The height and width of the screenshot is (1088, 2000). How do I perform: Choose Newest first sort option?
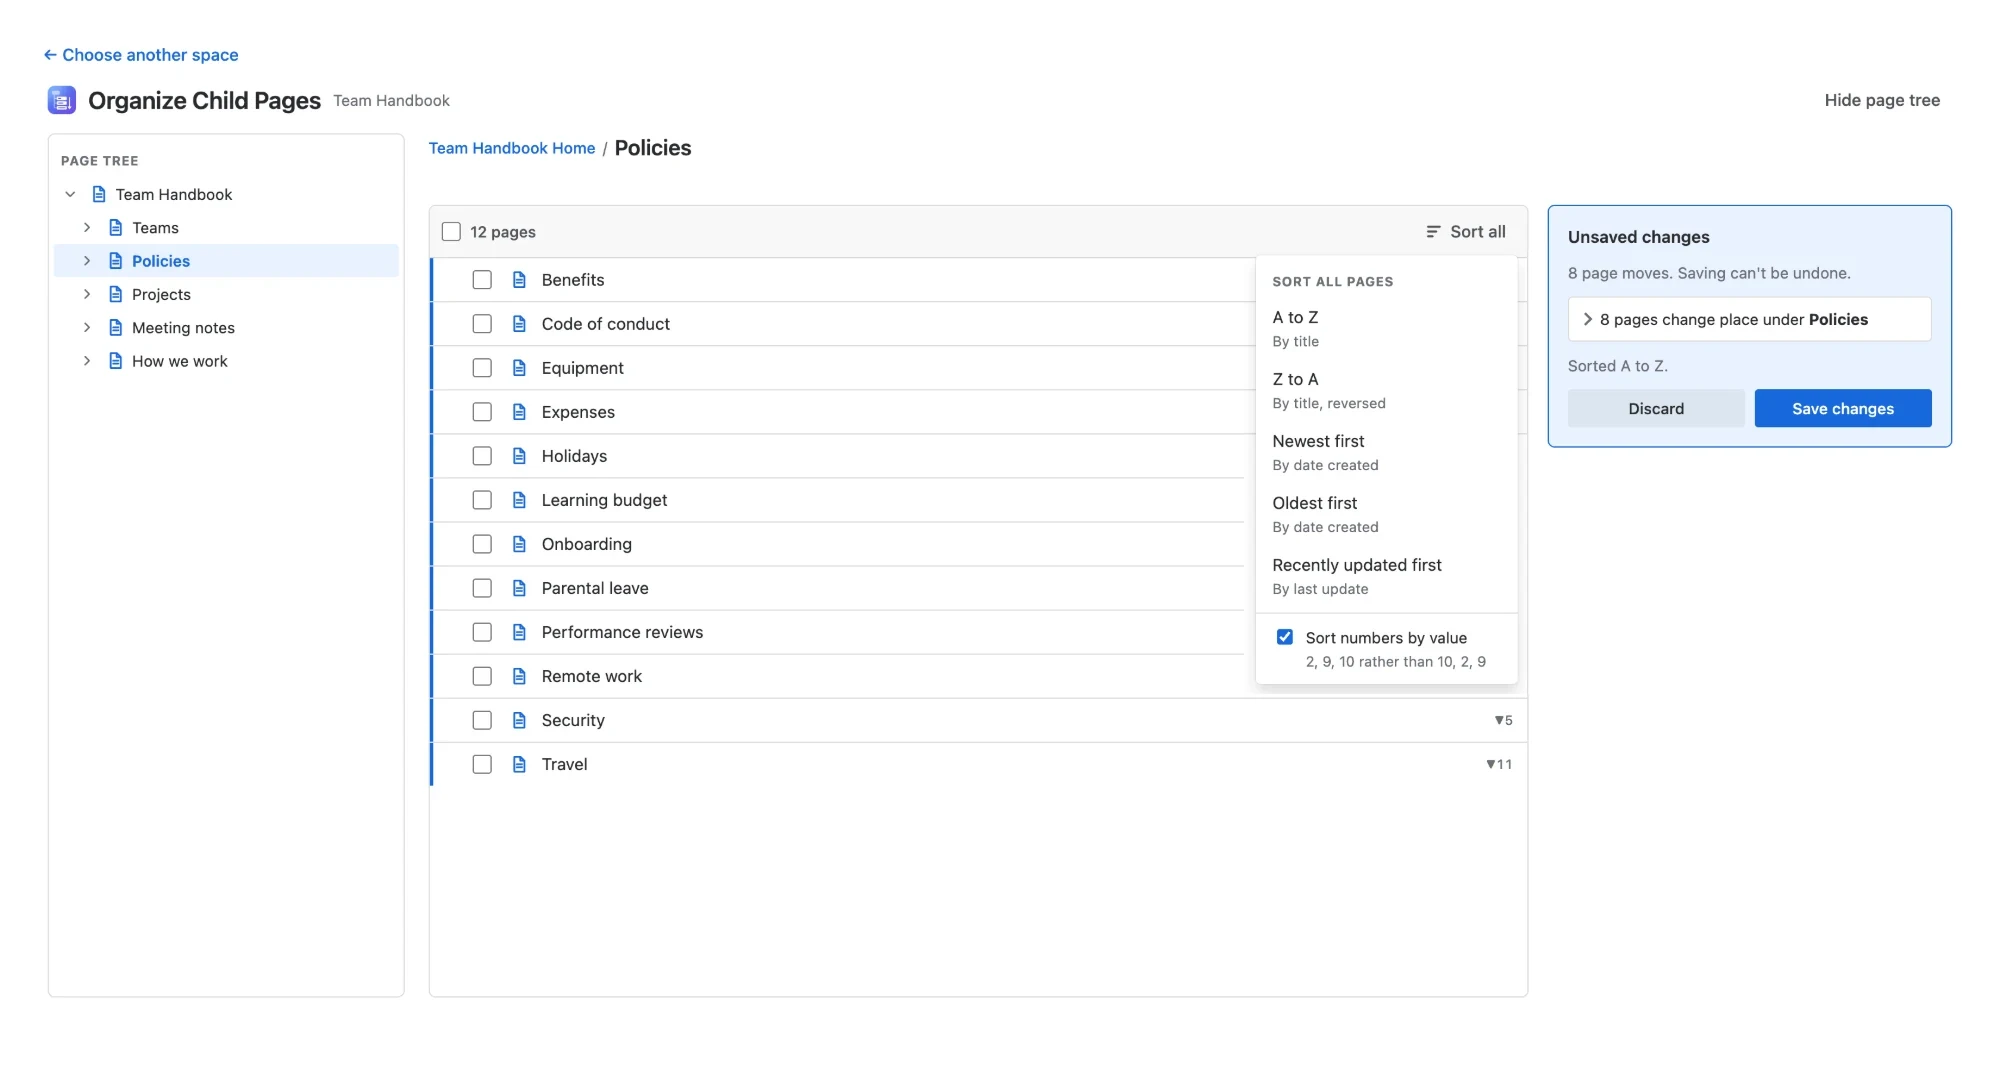coord(1386,452)
